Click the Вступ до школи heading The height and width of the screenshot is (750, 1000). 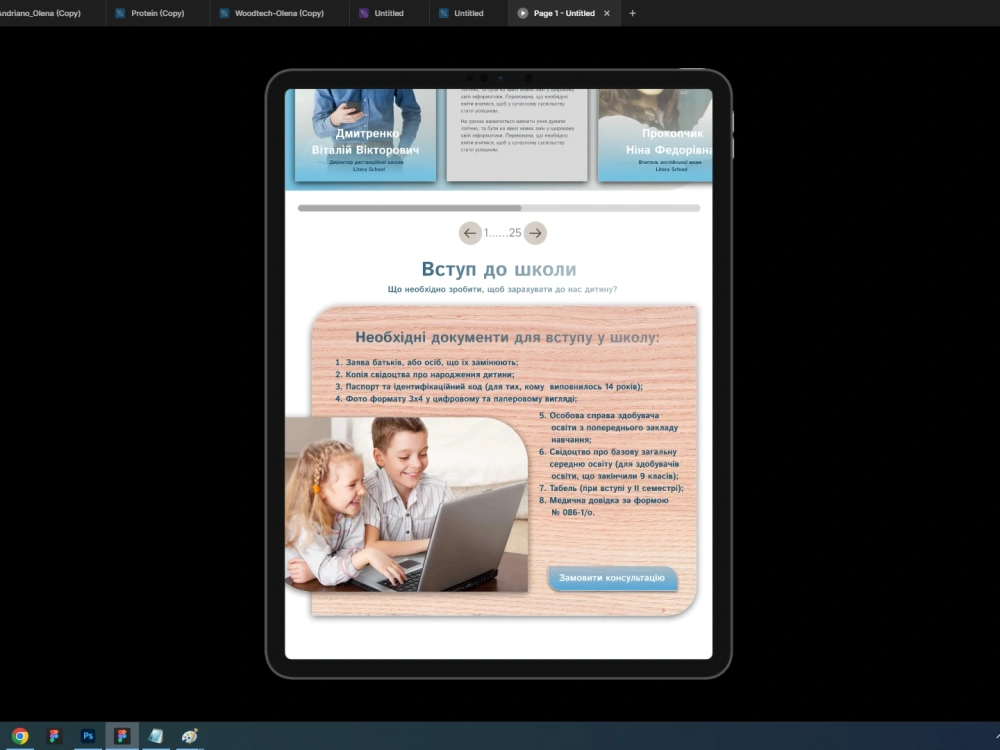pyautogui.click(x=499, y=269)
